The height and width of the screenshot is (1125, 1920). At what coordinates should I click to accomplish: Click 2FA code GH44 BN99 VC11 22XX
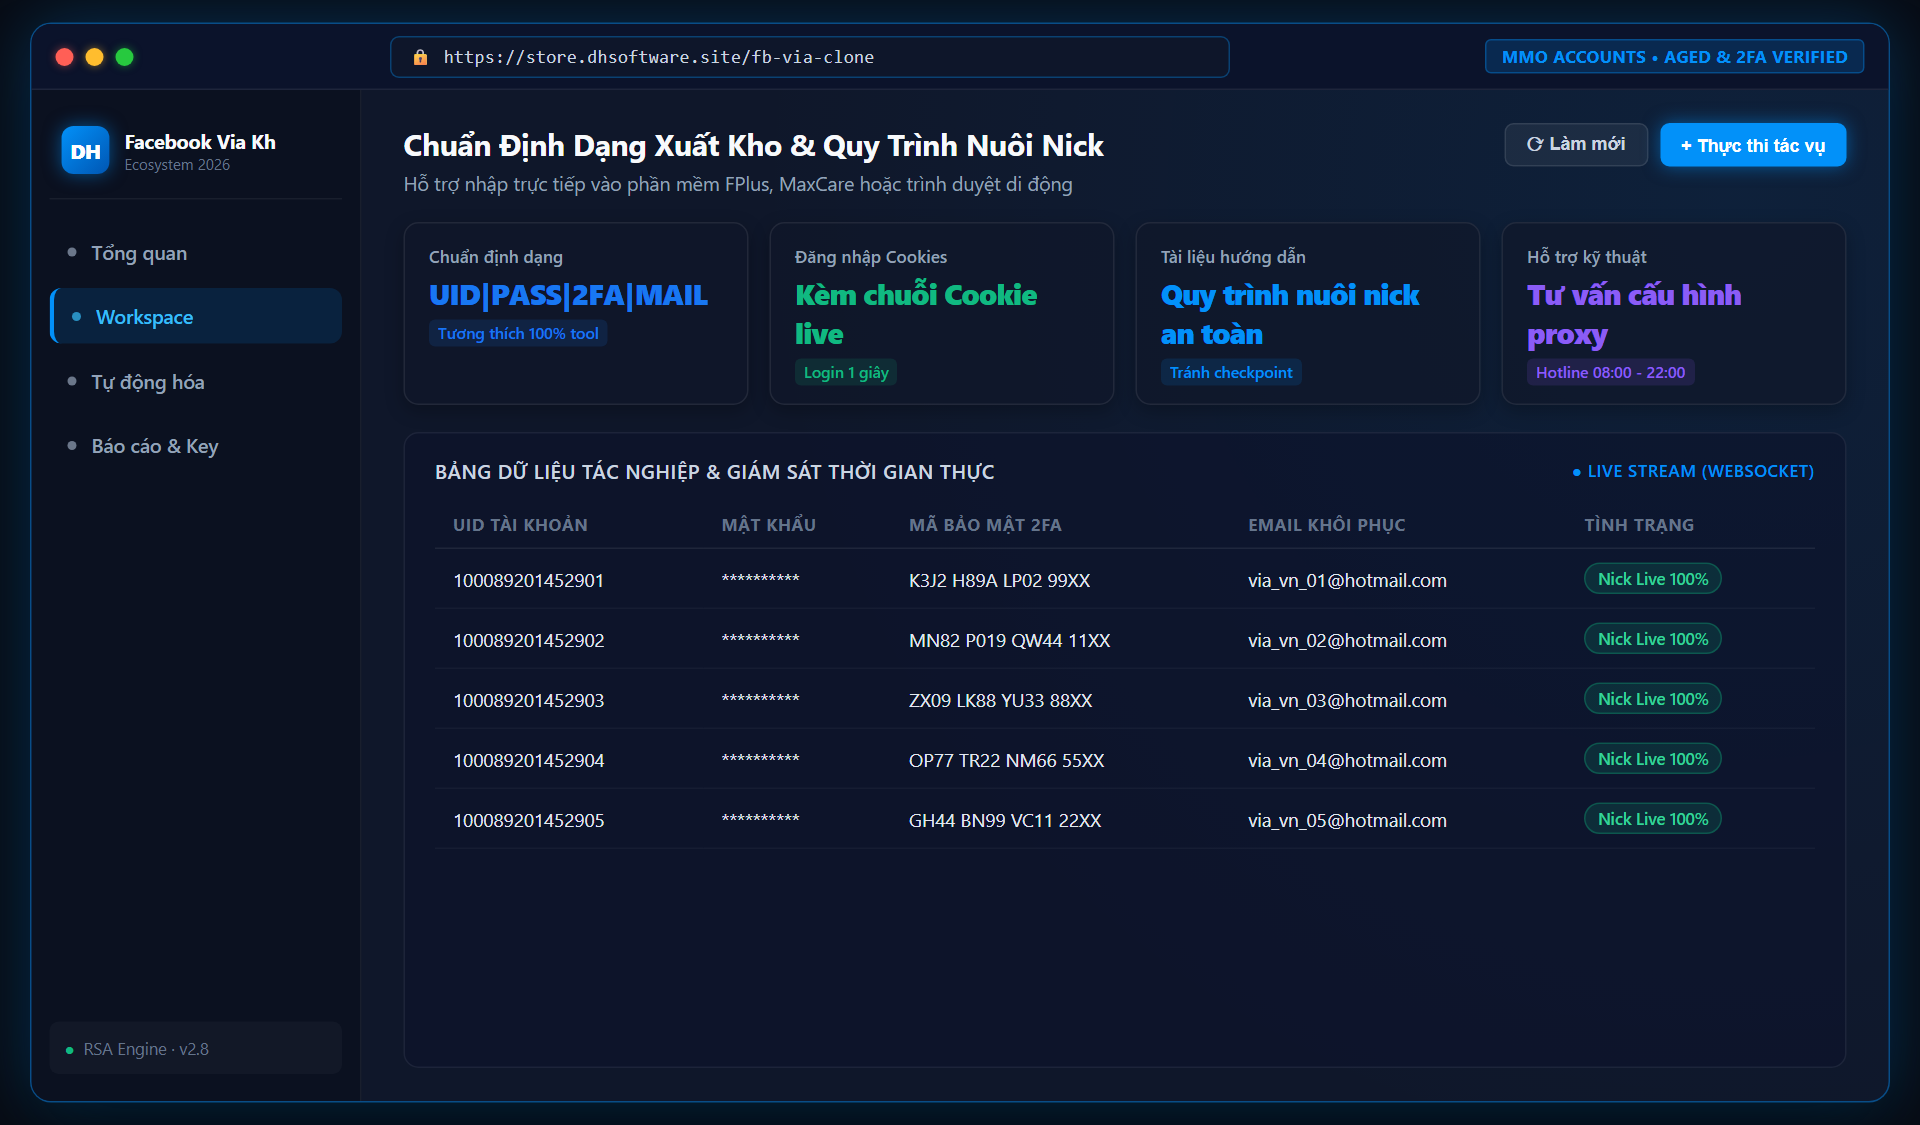[1004, 821]
